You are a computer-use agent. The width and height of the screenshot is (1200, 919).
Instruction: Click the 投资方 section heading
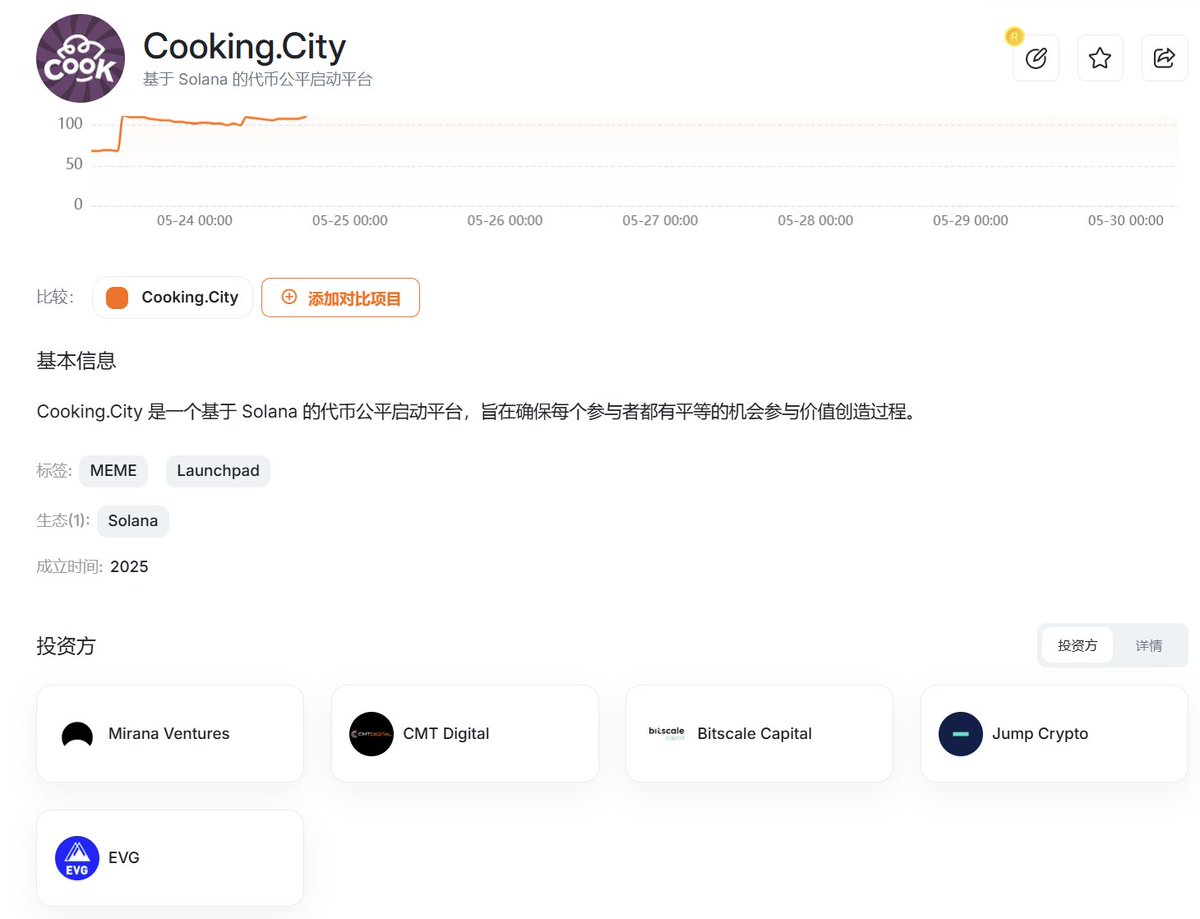click(x=66, y=646)
